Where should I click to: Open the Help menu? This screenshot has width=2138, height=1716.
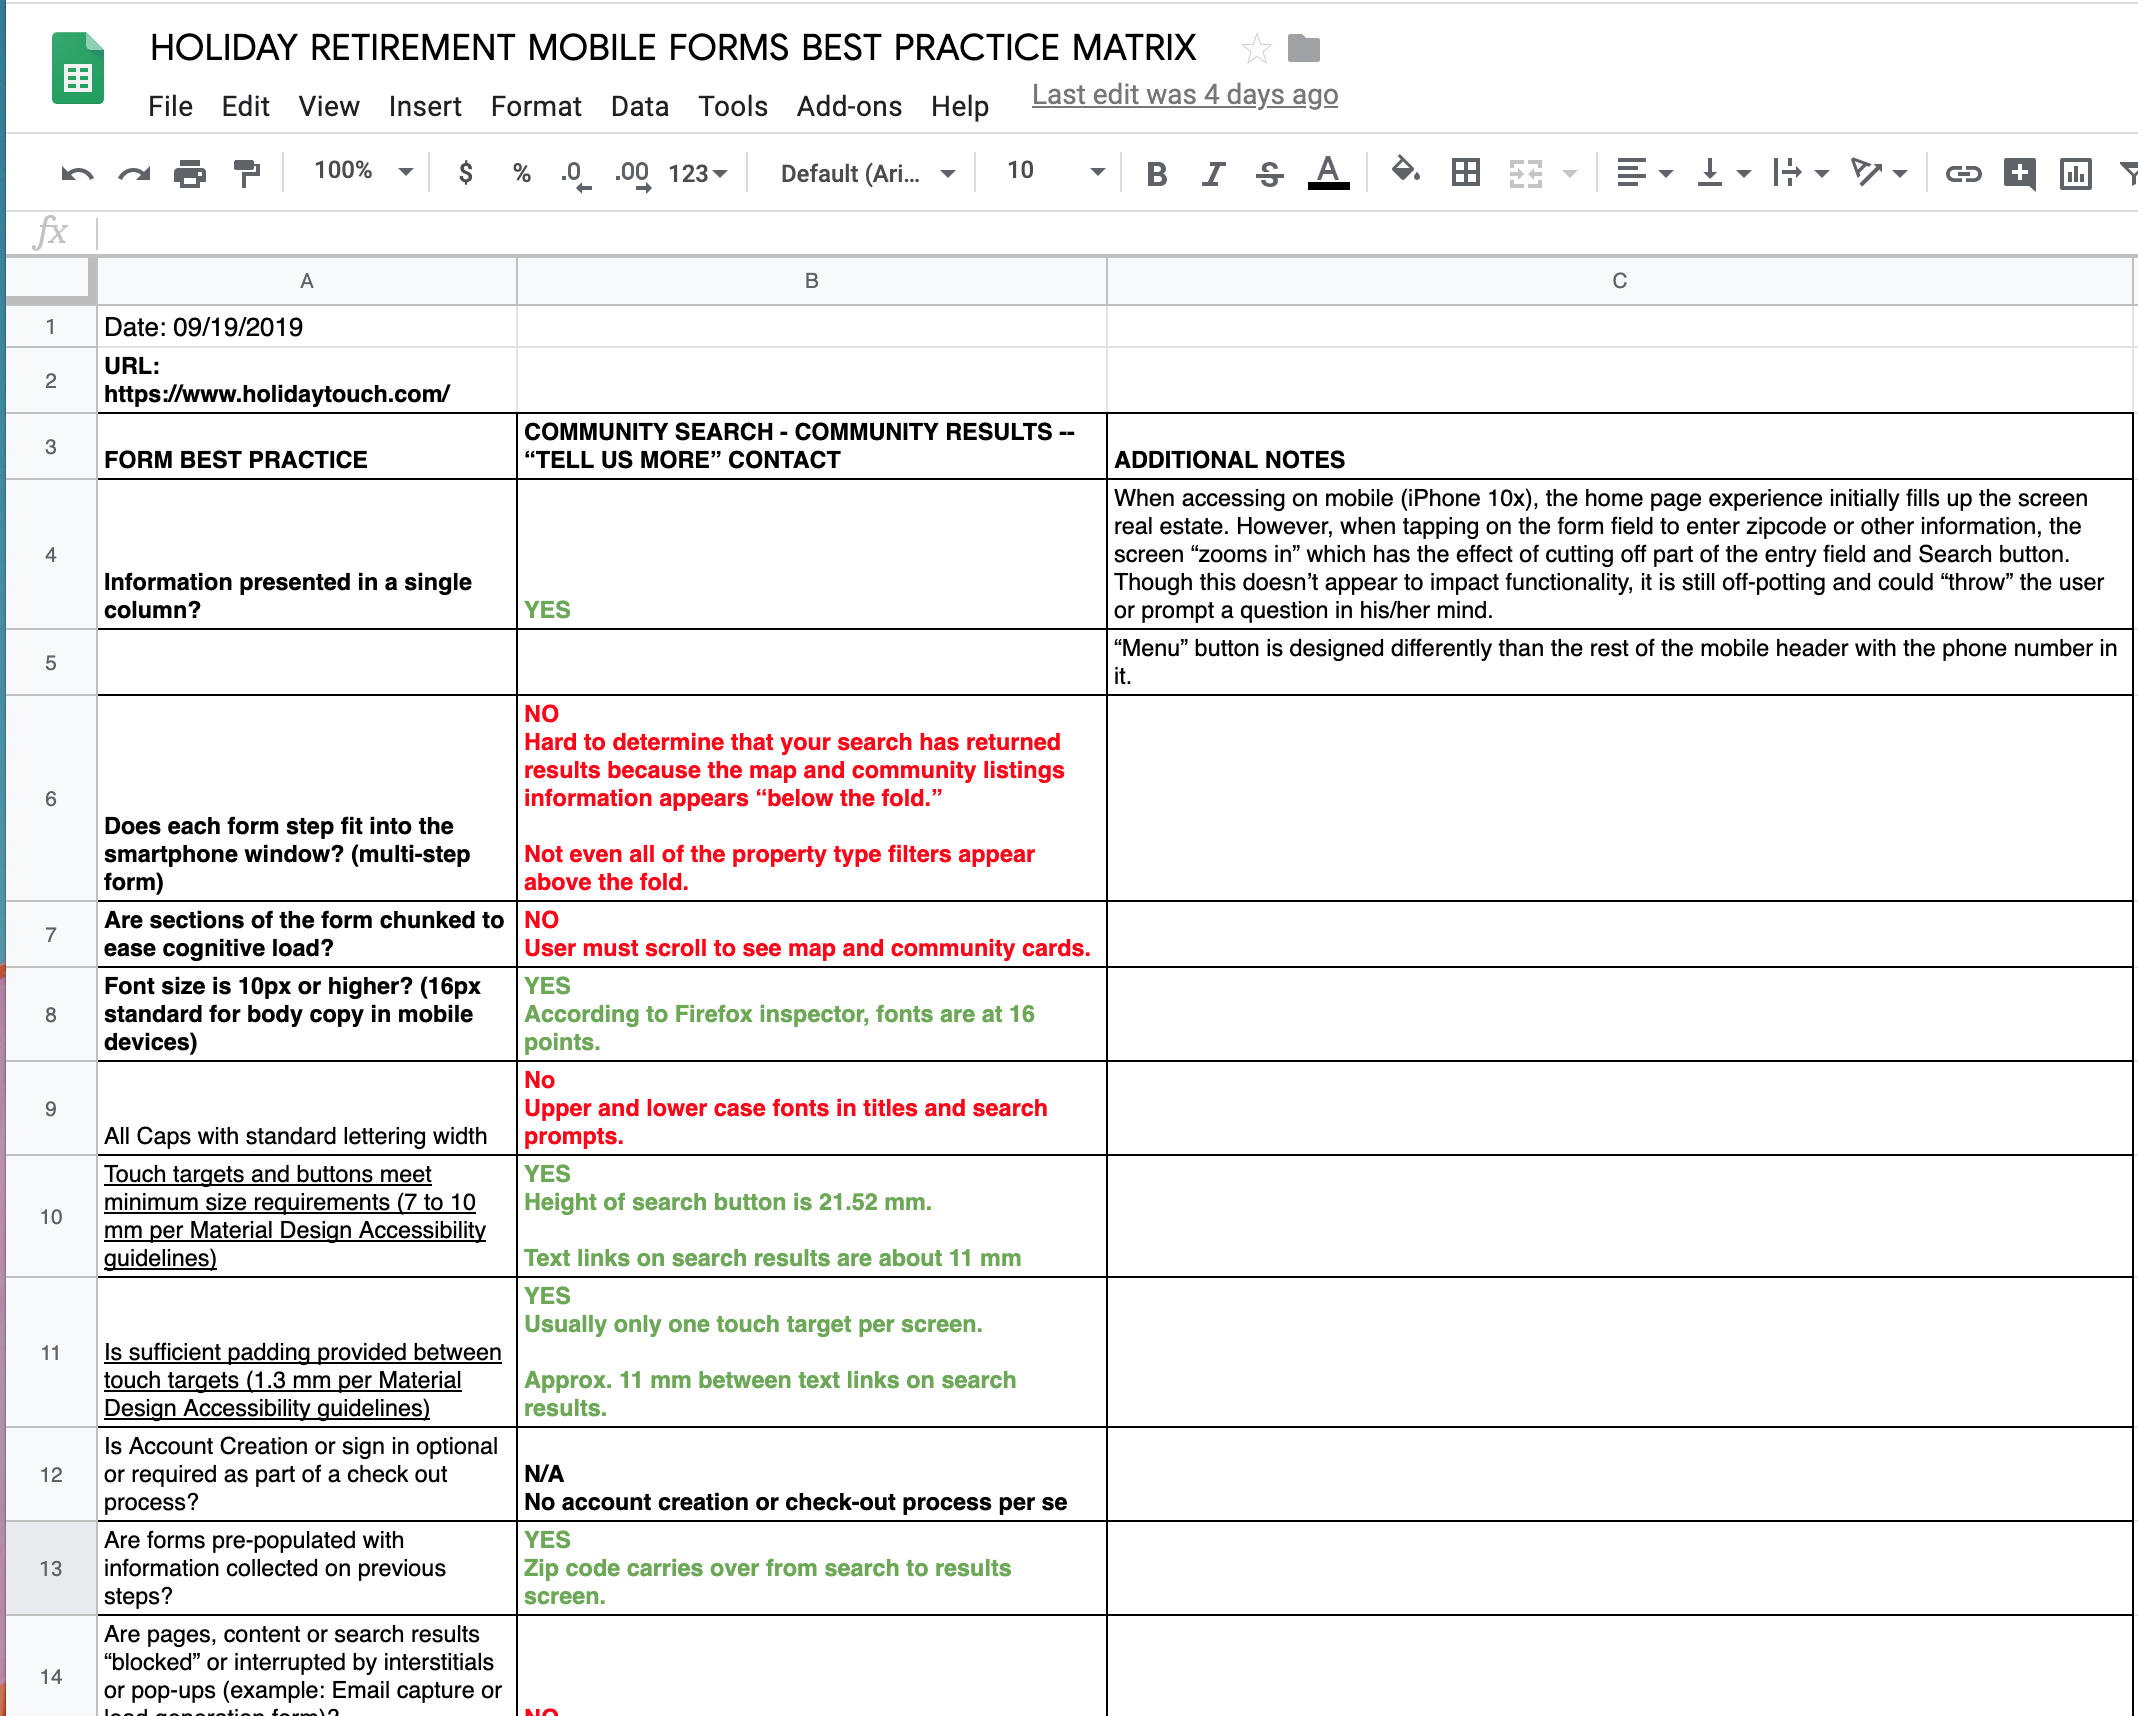(x=960, y=106)
